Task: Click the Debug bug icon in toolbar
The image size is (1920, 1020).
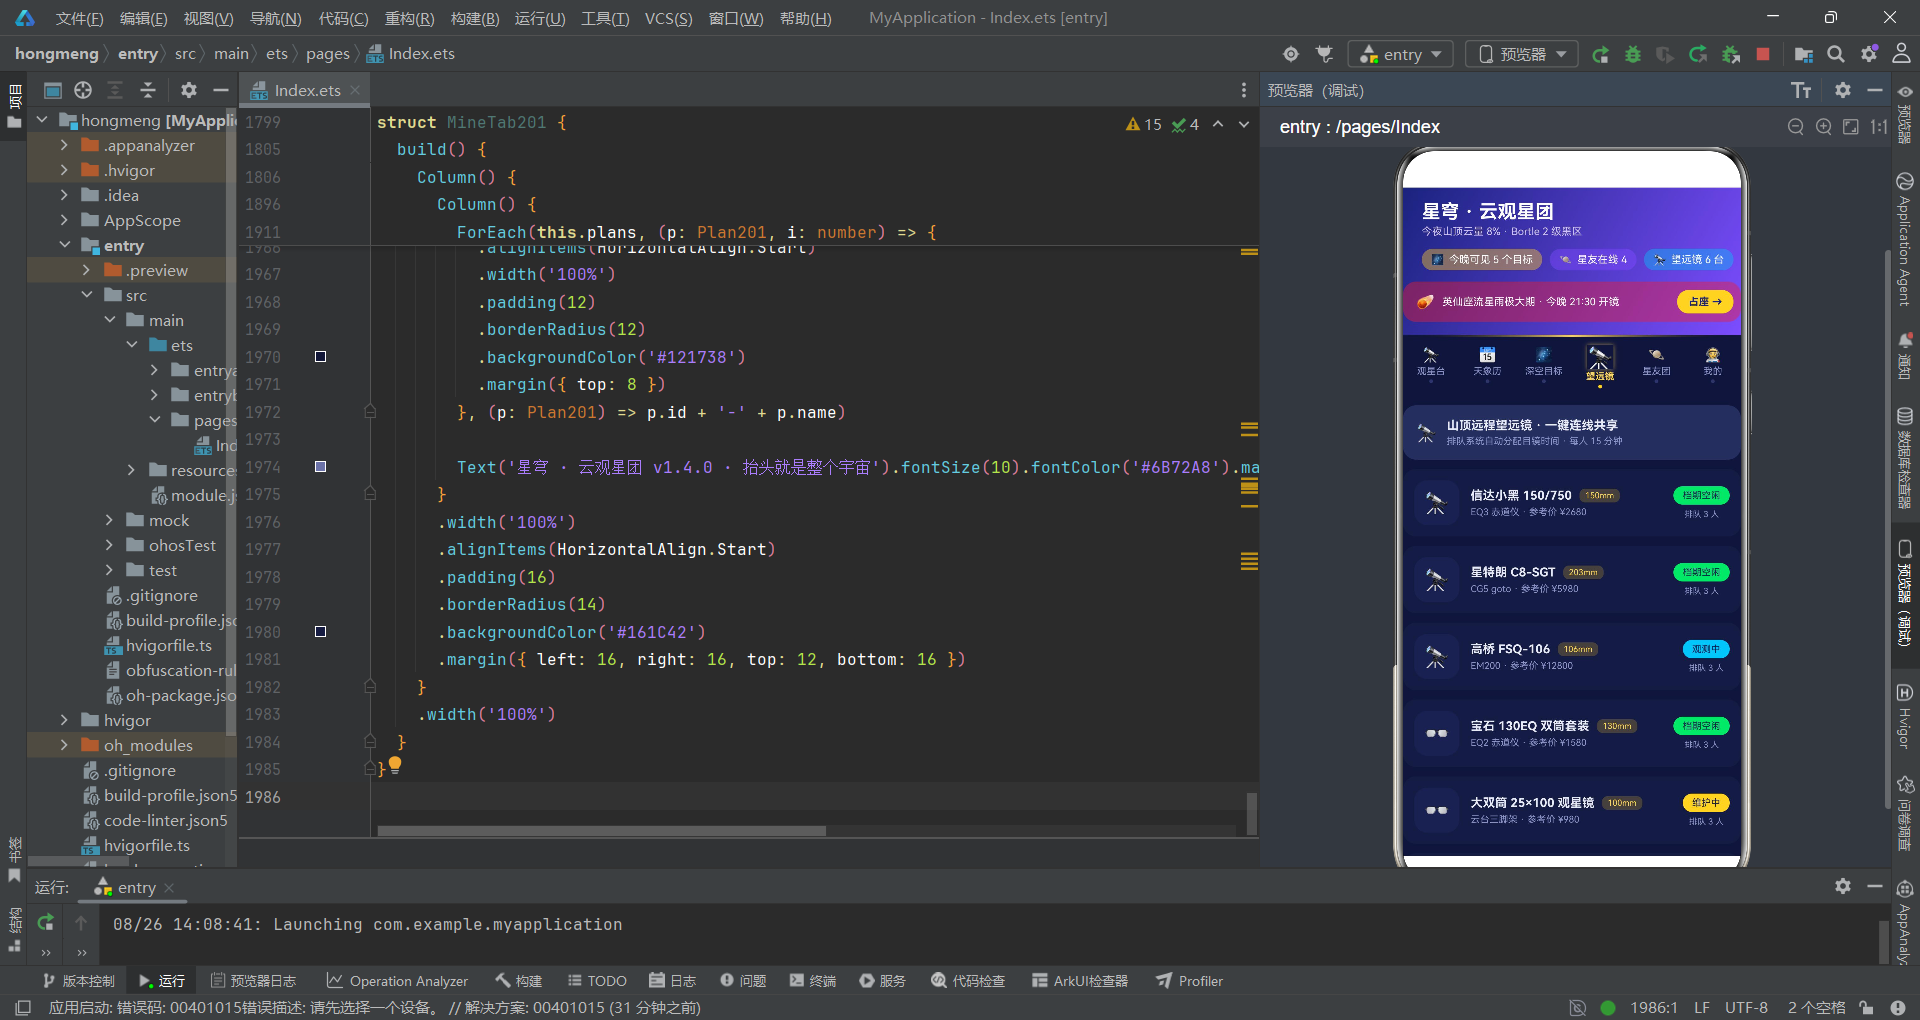Action: 1633,54
